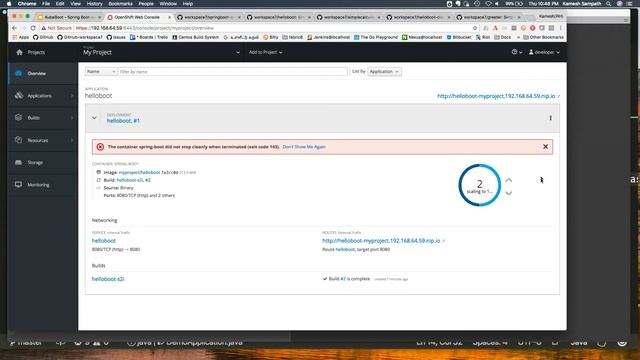Image resolution: width=640 pixels, height=360 pixels.
Task: Switch to the workspace7/greeter GitHub tab
Action: [x=488, y=17]
